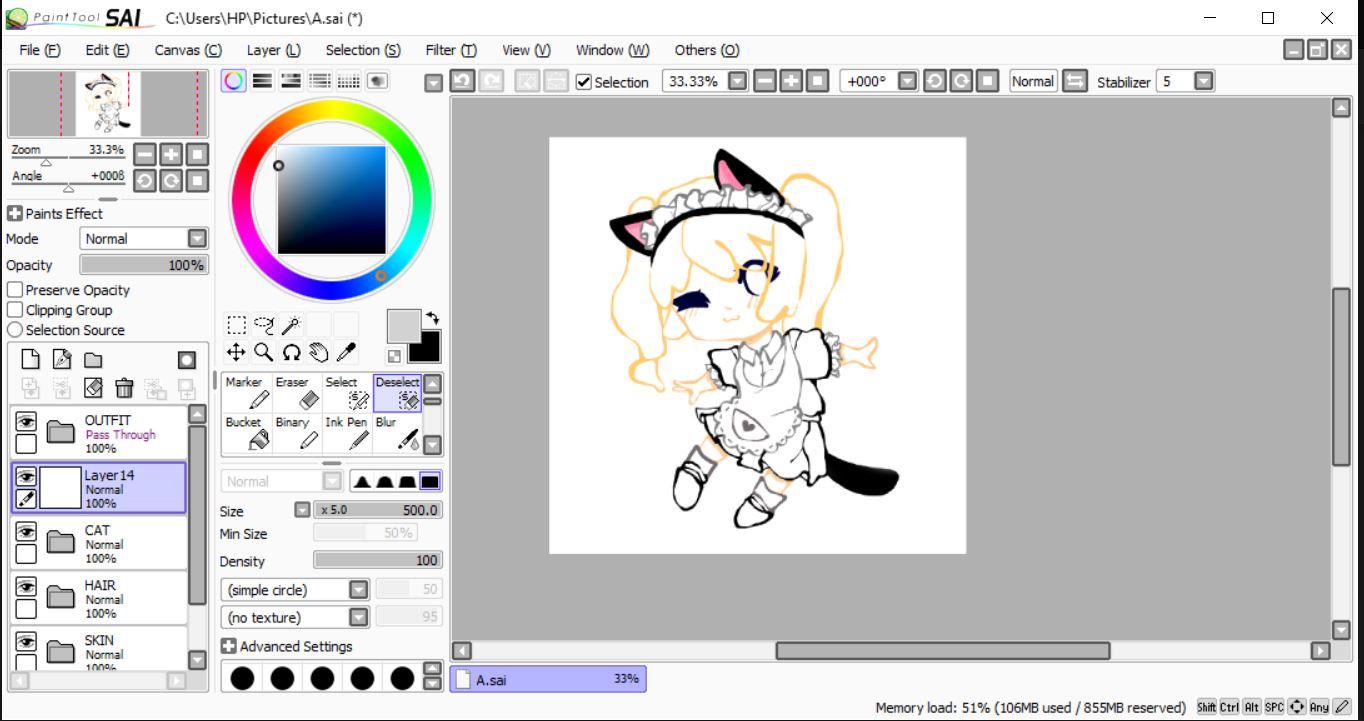
Task: Open the brush shape (simple circle) dropdown
Action: pyautogui.click(x=358, y=590)
